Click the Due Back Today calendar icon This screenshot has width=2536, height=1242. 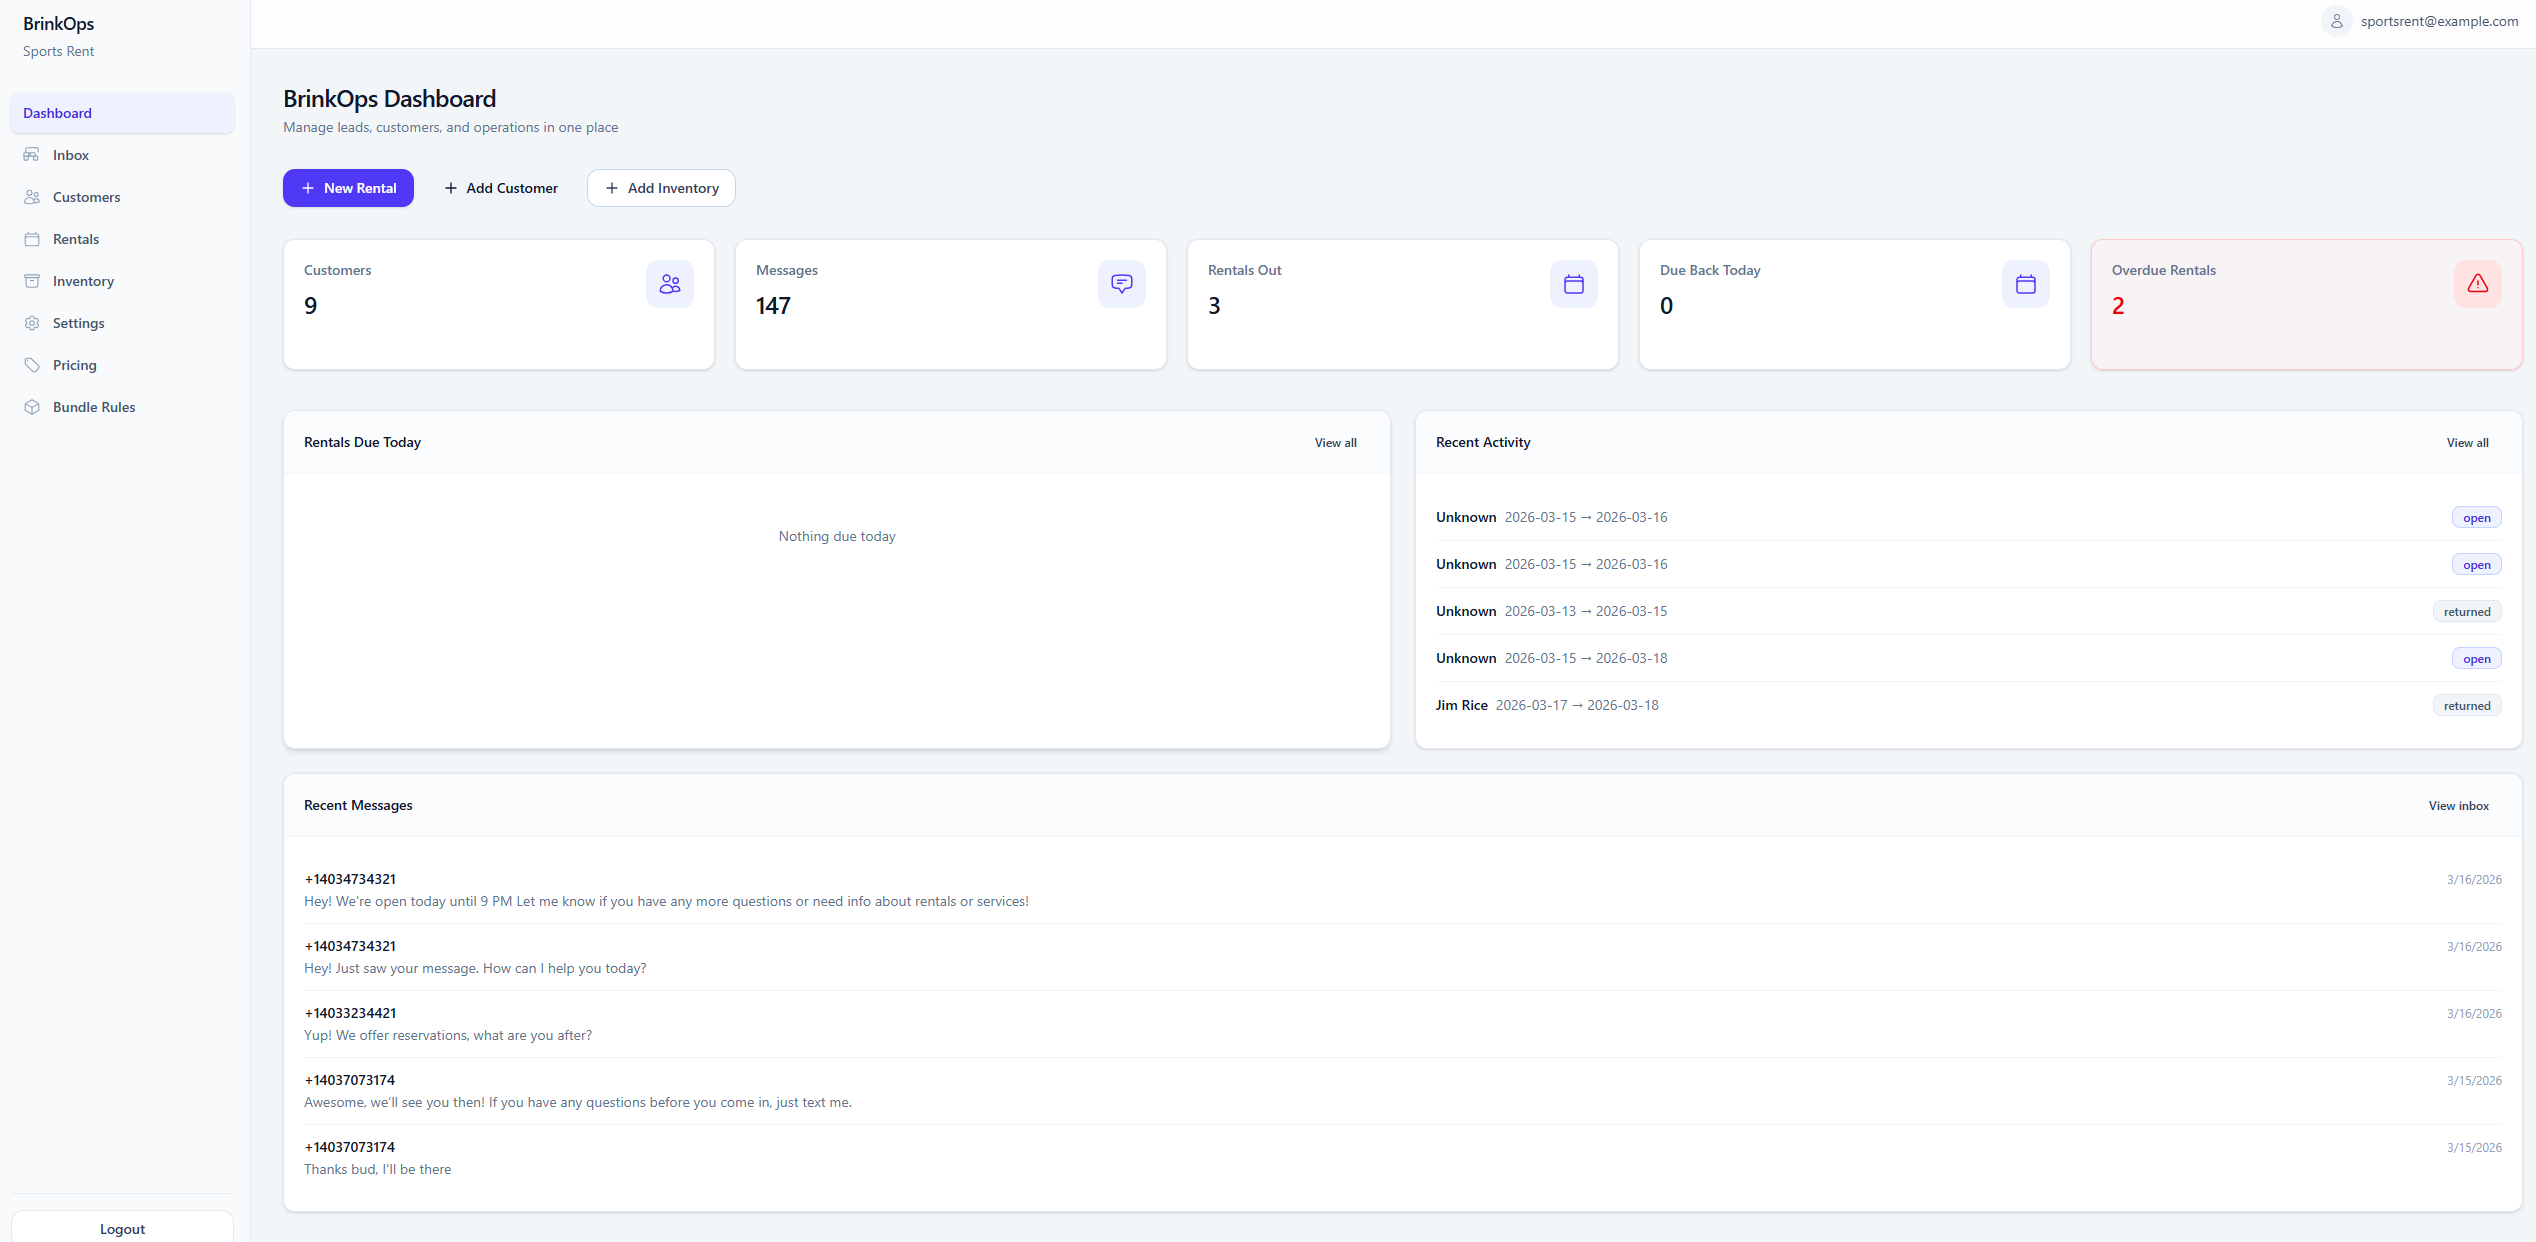[x=2025, y=283]
